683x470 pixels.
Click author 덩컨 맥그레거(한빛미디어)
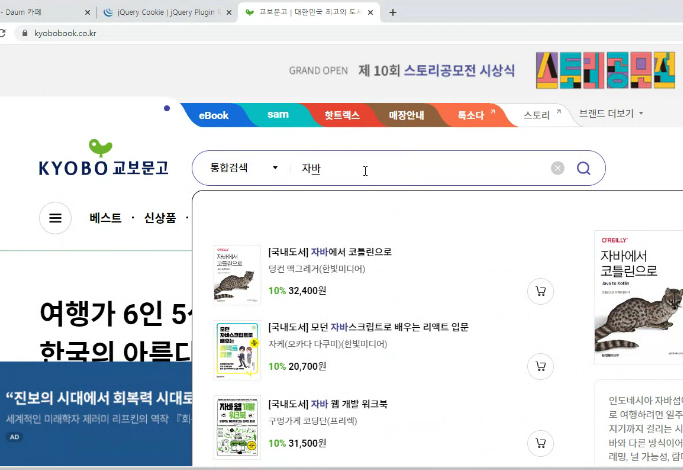[317, 269]
